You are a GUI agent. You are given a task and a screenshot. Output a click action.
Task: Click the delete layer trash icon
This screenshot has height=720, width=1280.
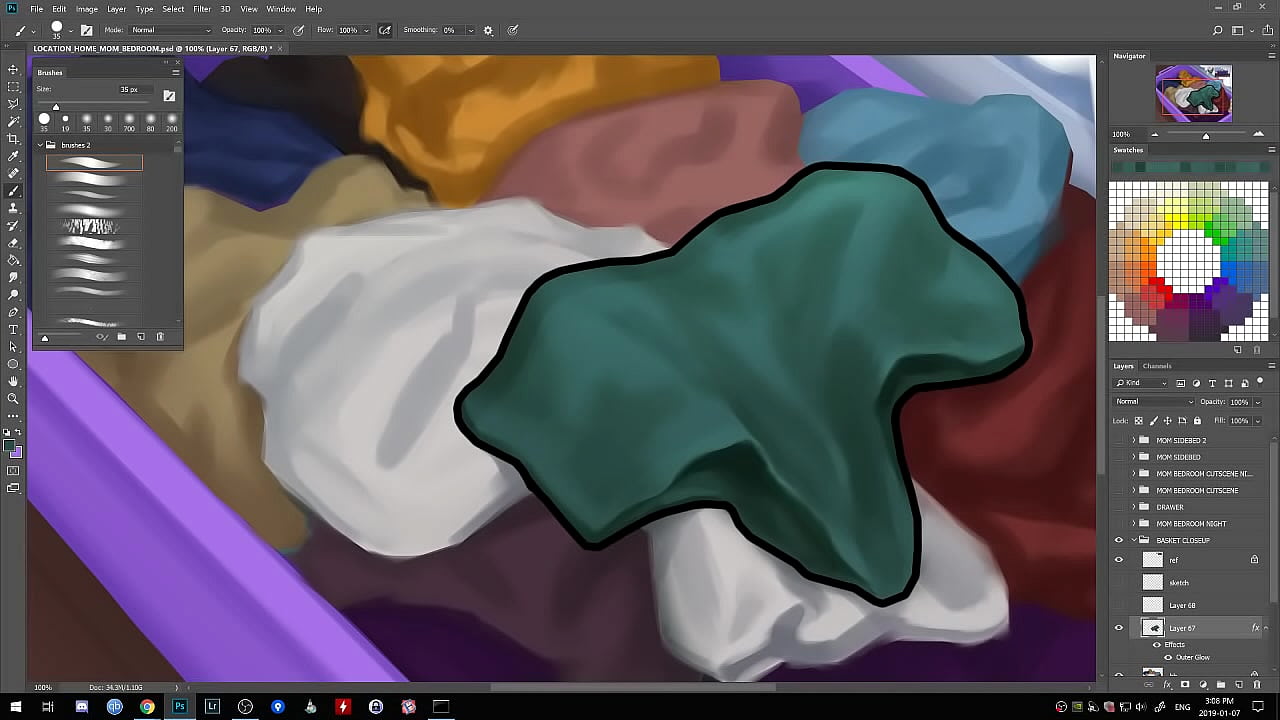point(1257,685)
